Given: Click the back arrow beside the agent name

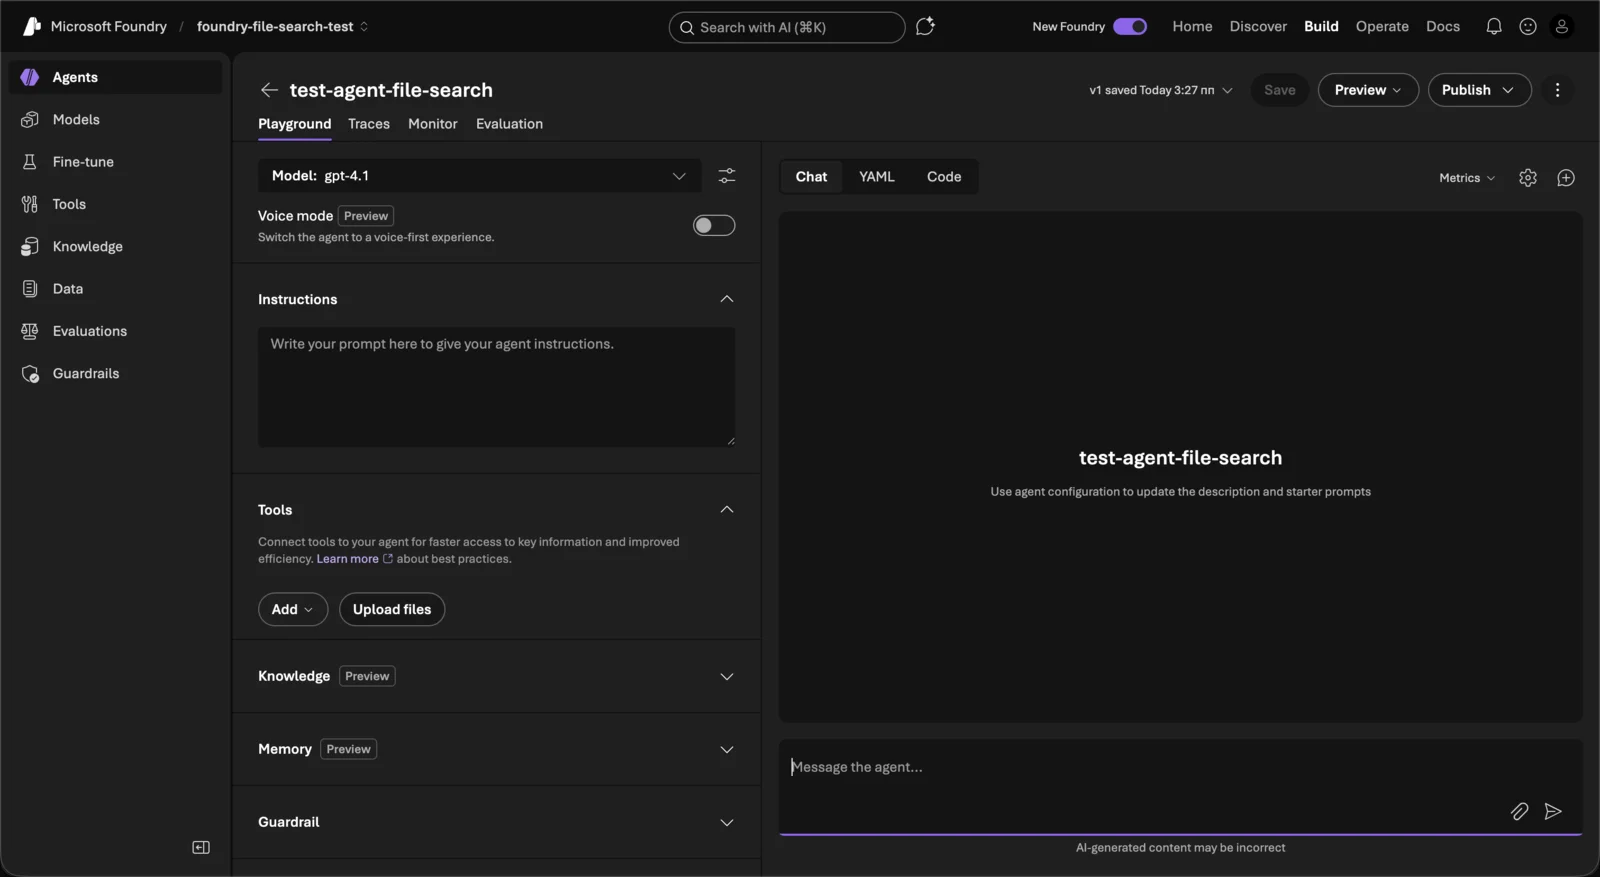Looking at the screenshot, I should click(269, 90).
